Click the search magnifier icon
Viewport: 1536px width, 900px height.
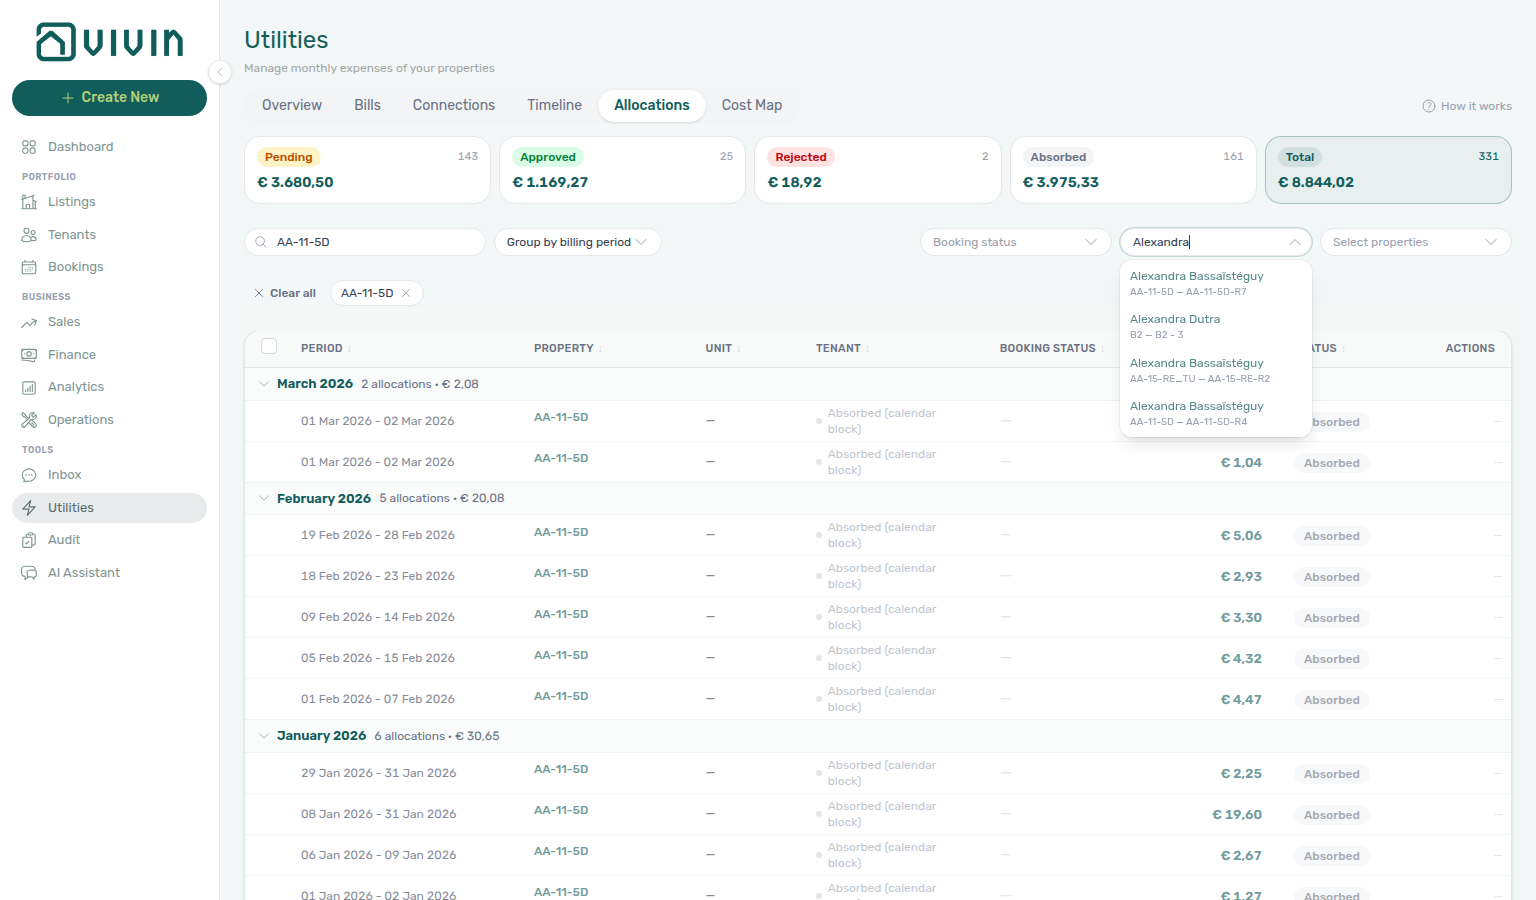[261, 242]
